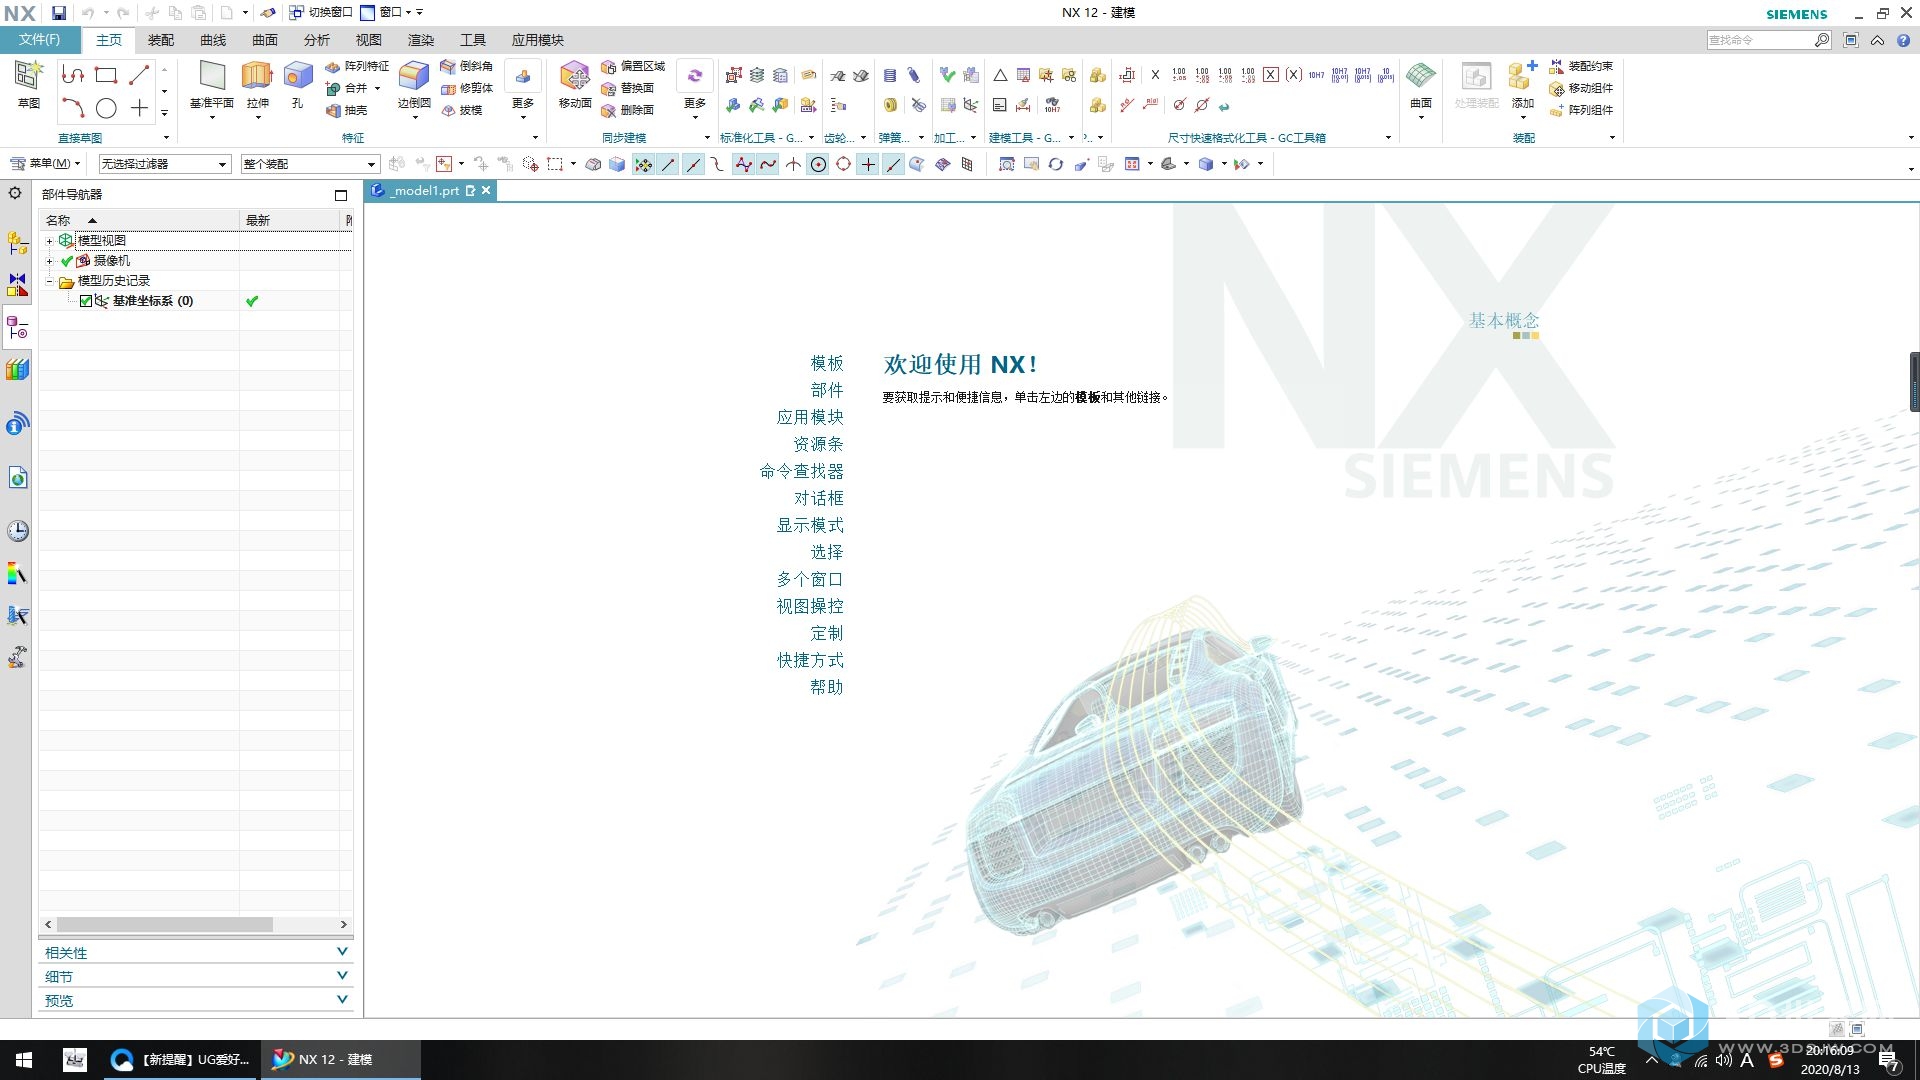1920x1080 pixels.
Task: Open the 无选择过滤器 selection filter dropdown
Action: tap(222, 164)
